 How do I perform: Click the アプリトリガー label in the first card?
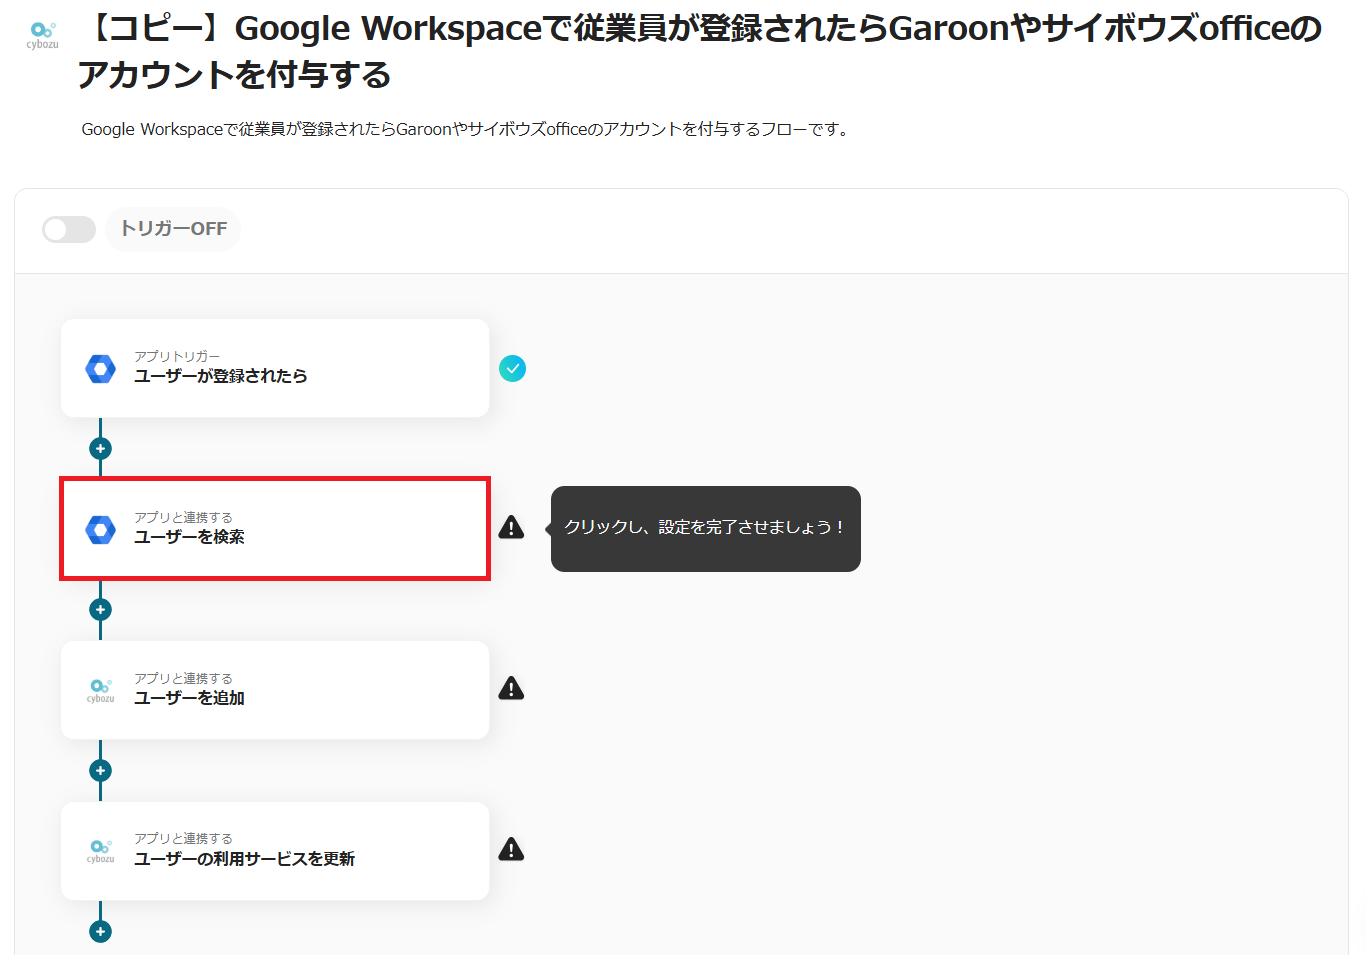pyautogui.click(x=177, y=356)
